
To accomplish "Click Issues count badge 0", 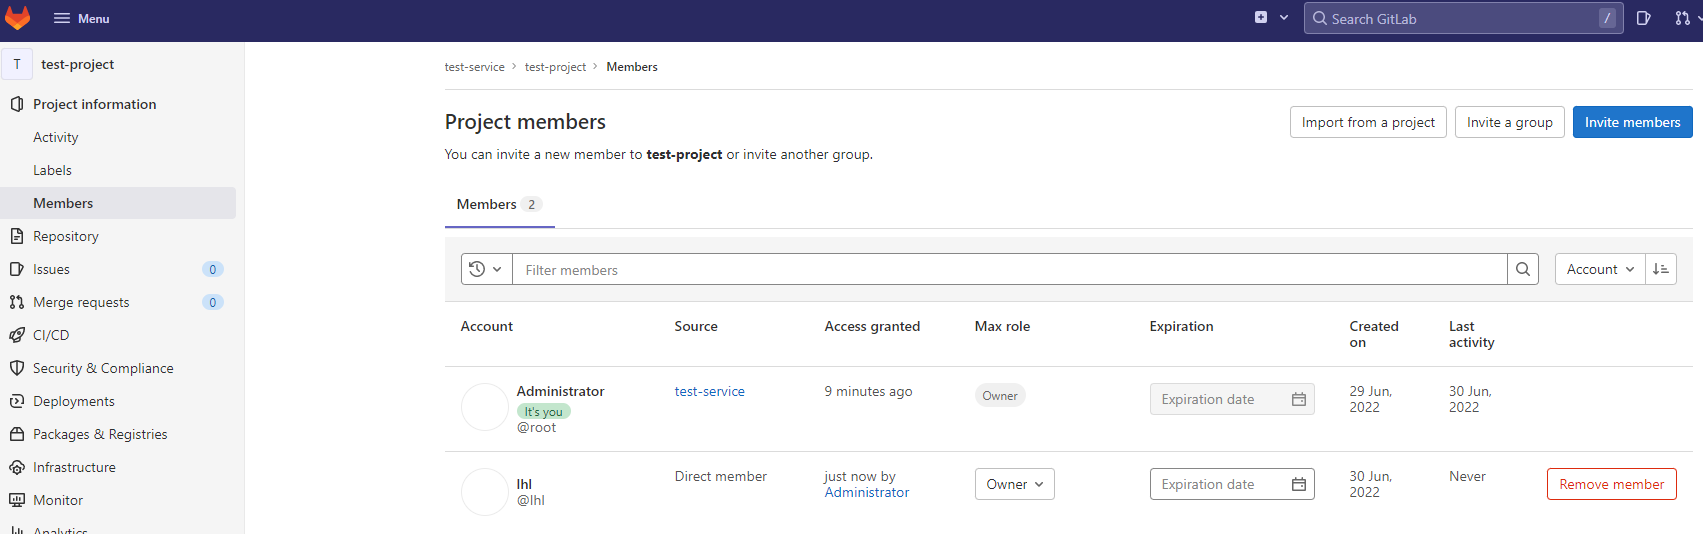I will click(213, 269).
